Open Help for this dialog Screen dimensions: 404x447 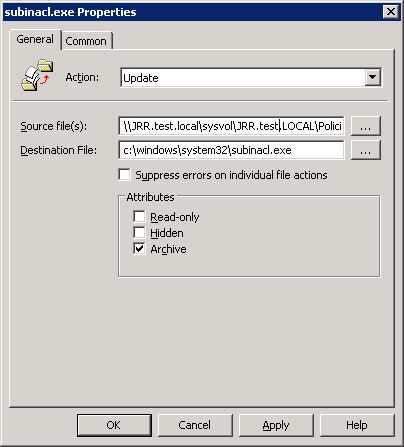[357, 425]
